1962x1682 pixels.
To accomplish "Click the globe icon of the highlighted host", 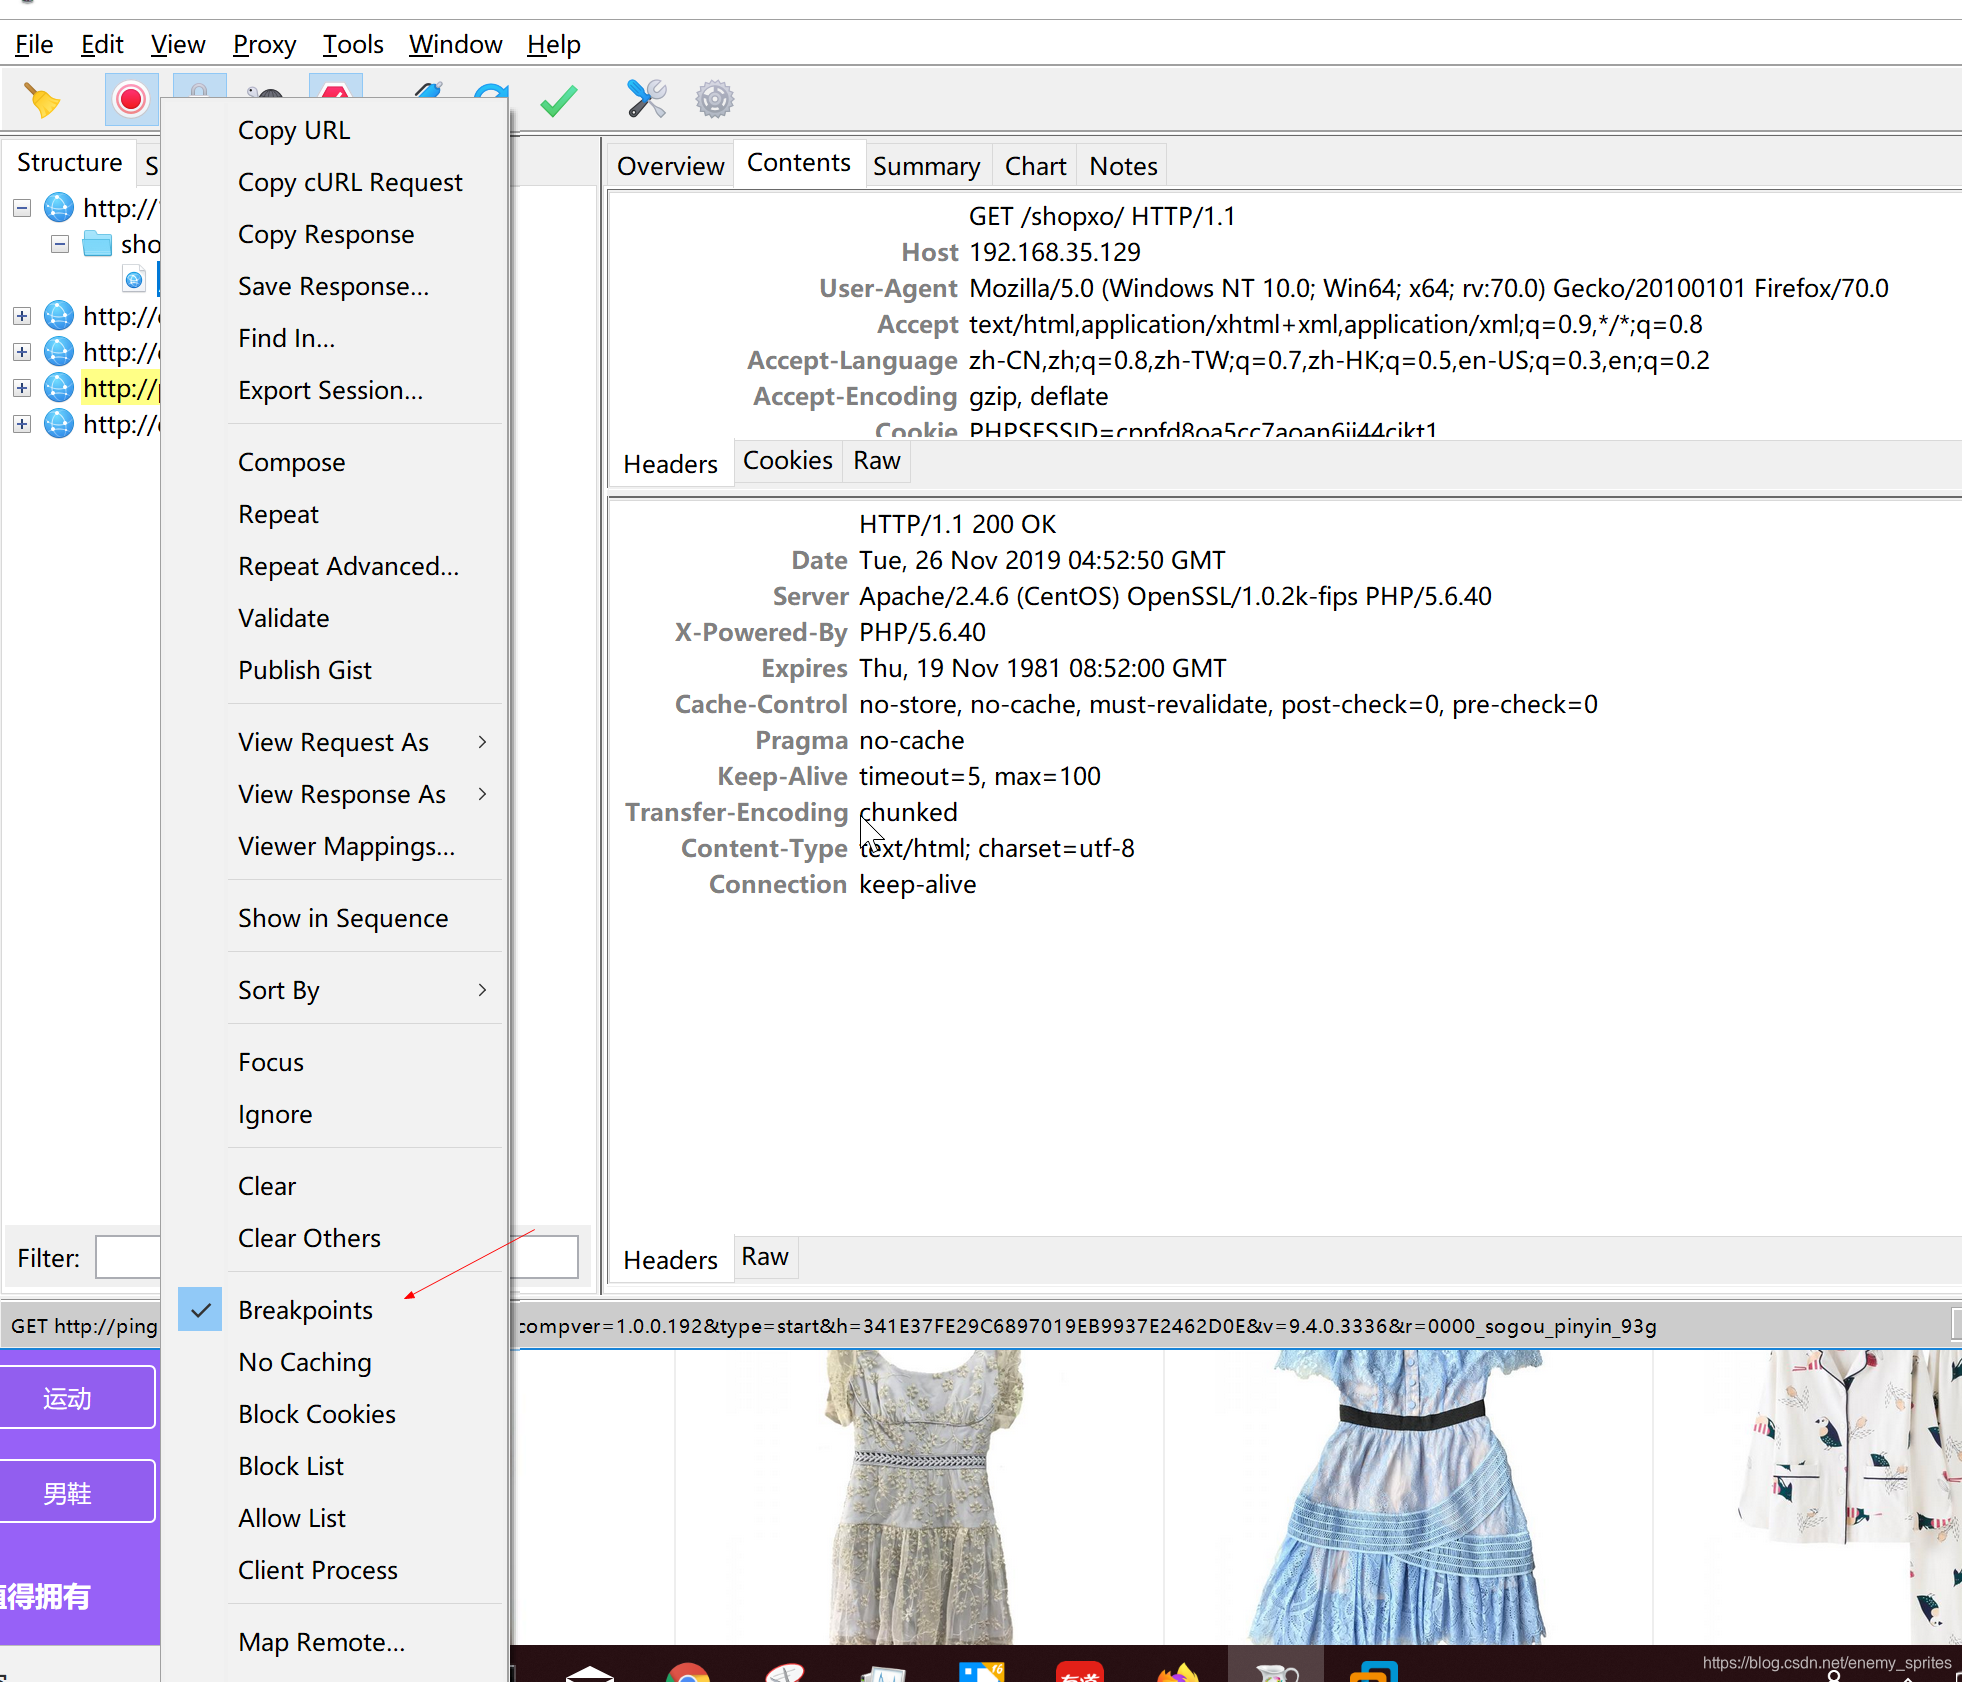I will tap(59, 388).
